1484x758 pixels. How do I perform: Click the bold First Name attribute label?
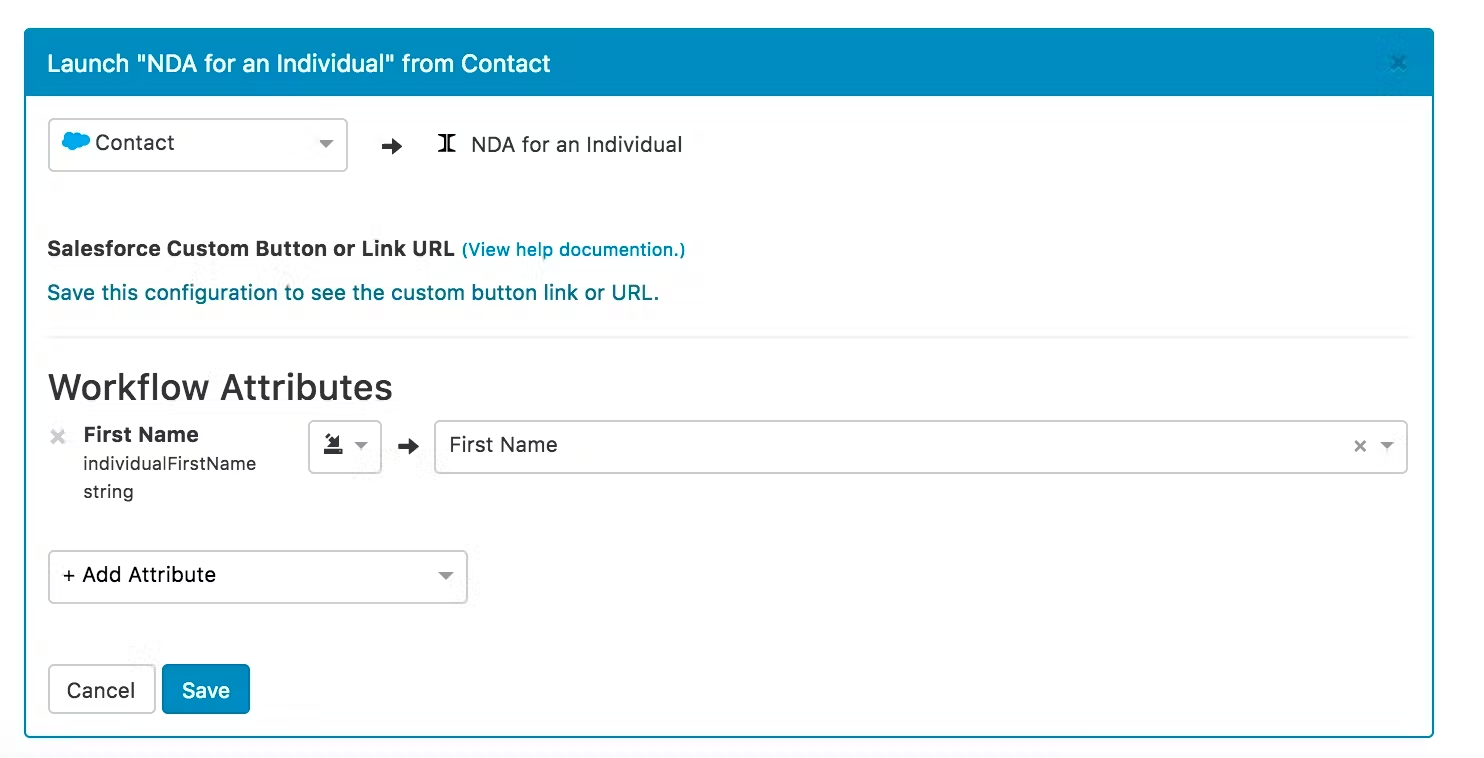pyautogui.click(x=141, y=434)
